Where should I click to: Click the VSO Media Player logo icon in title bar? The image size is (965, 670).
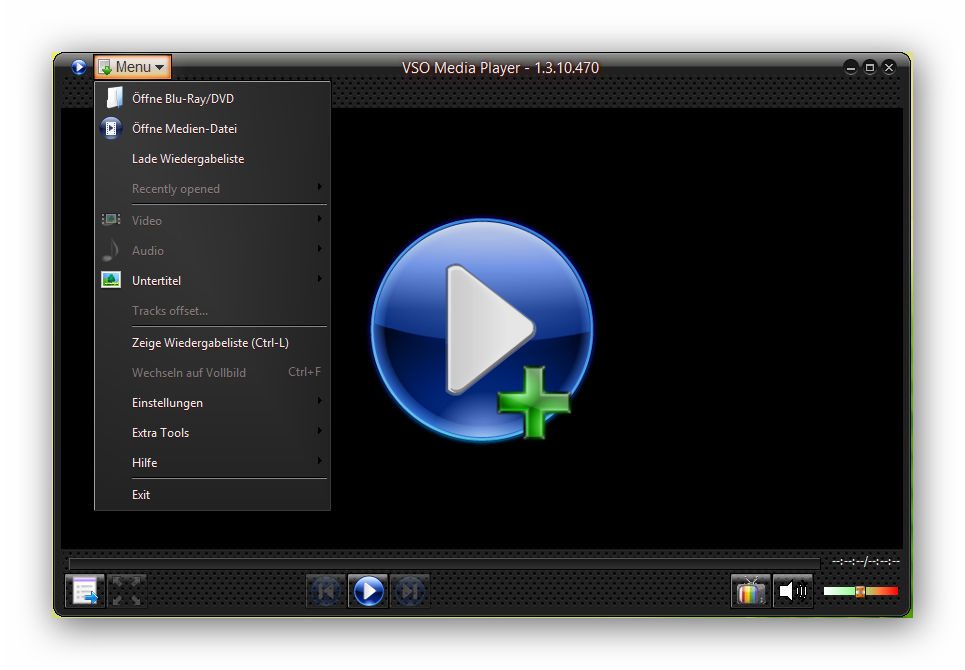click(79, 66)
